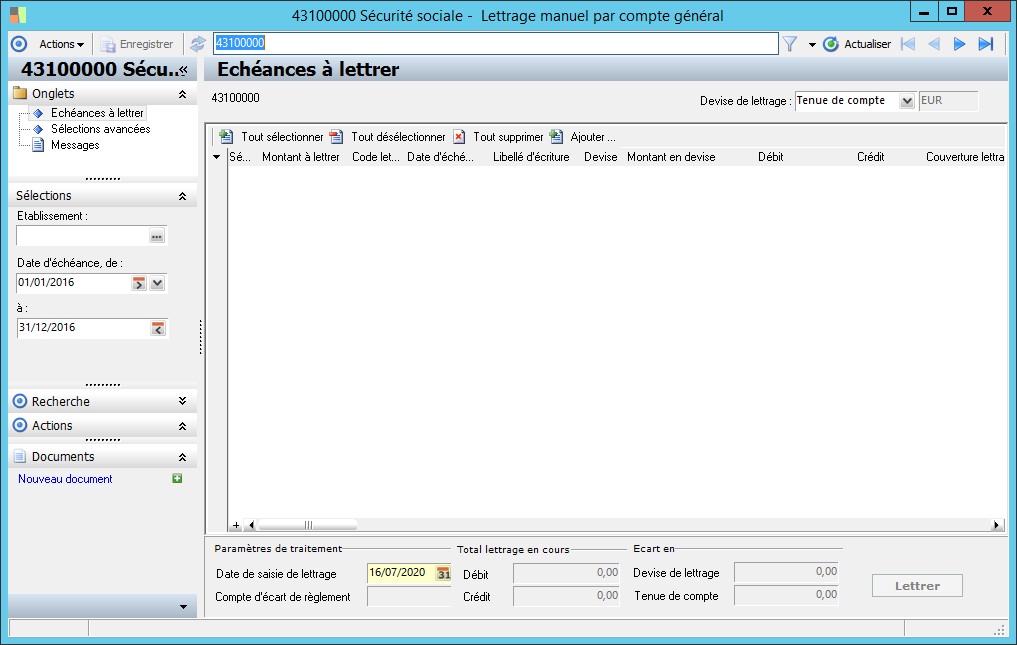
Task: Click the horizontal scrollbar thumb
Action: (x=307, y=525)
